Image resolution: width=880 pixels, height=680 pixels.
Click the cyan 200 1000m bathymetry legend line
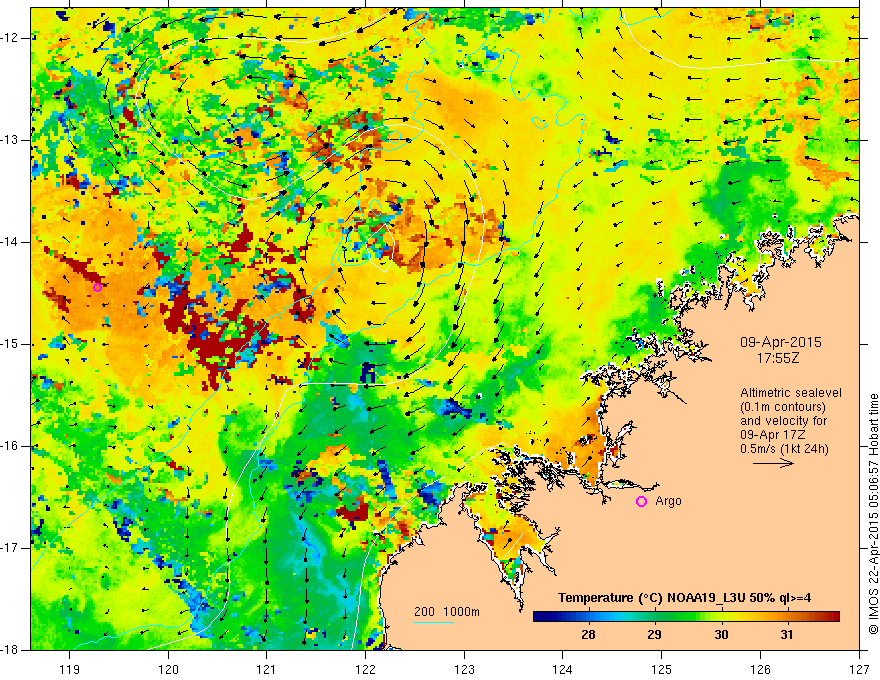(x=433, y=622)
